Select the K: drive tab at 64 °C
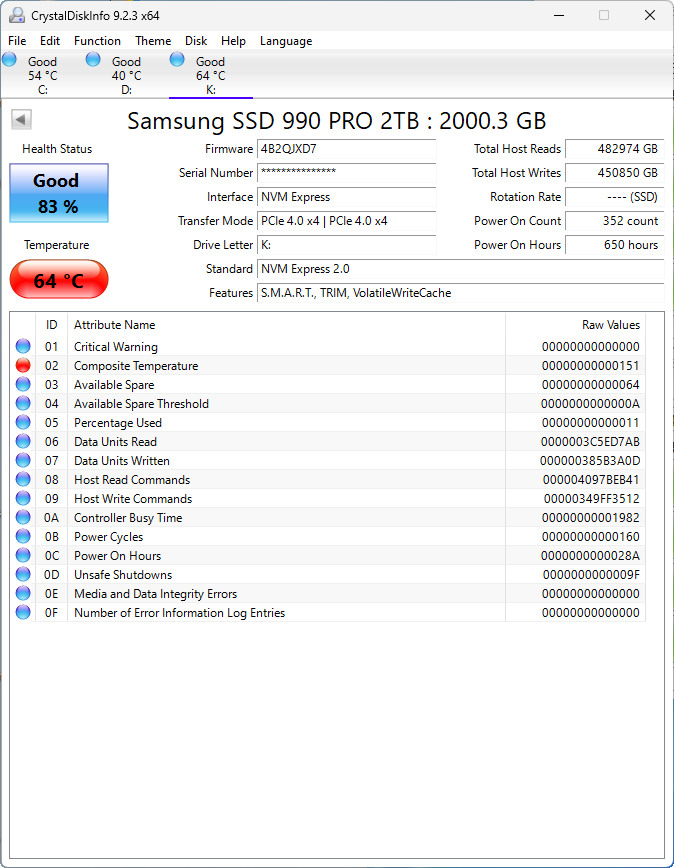This screenshot has width=674, height=868. (210, 75)
